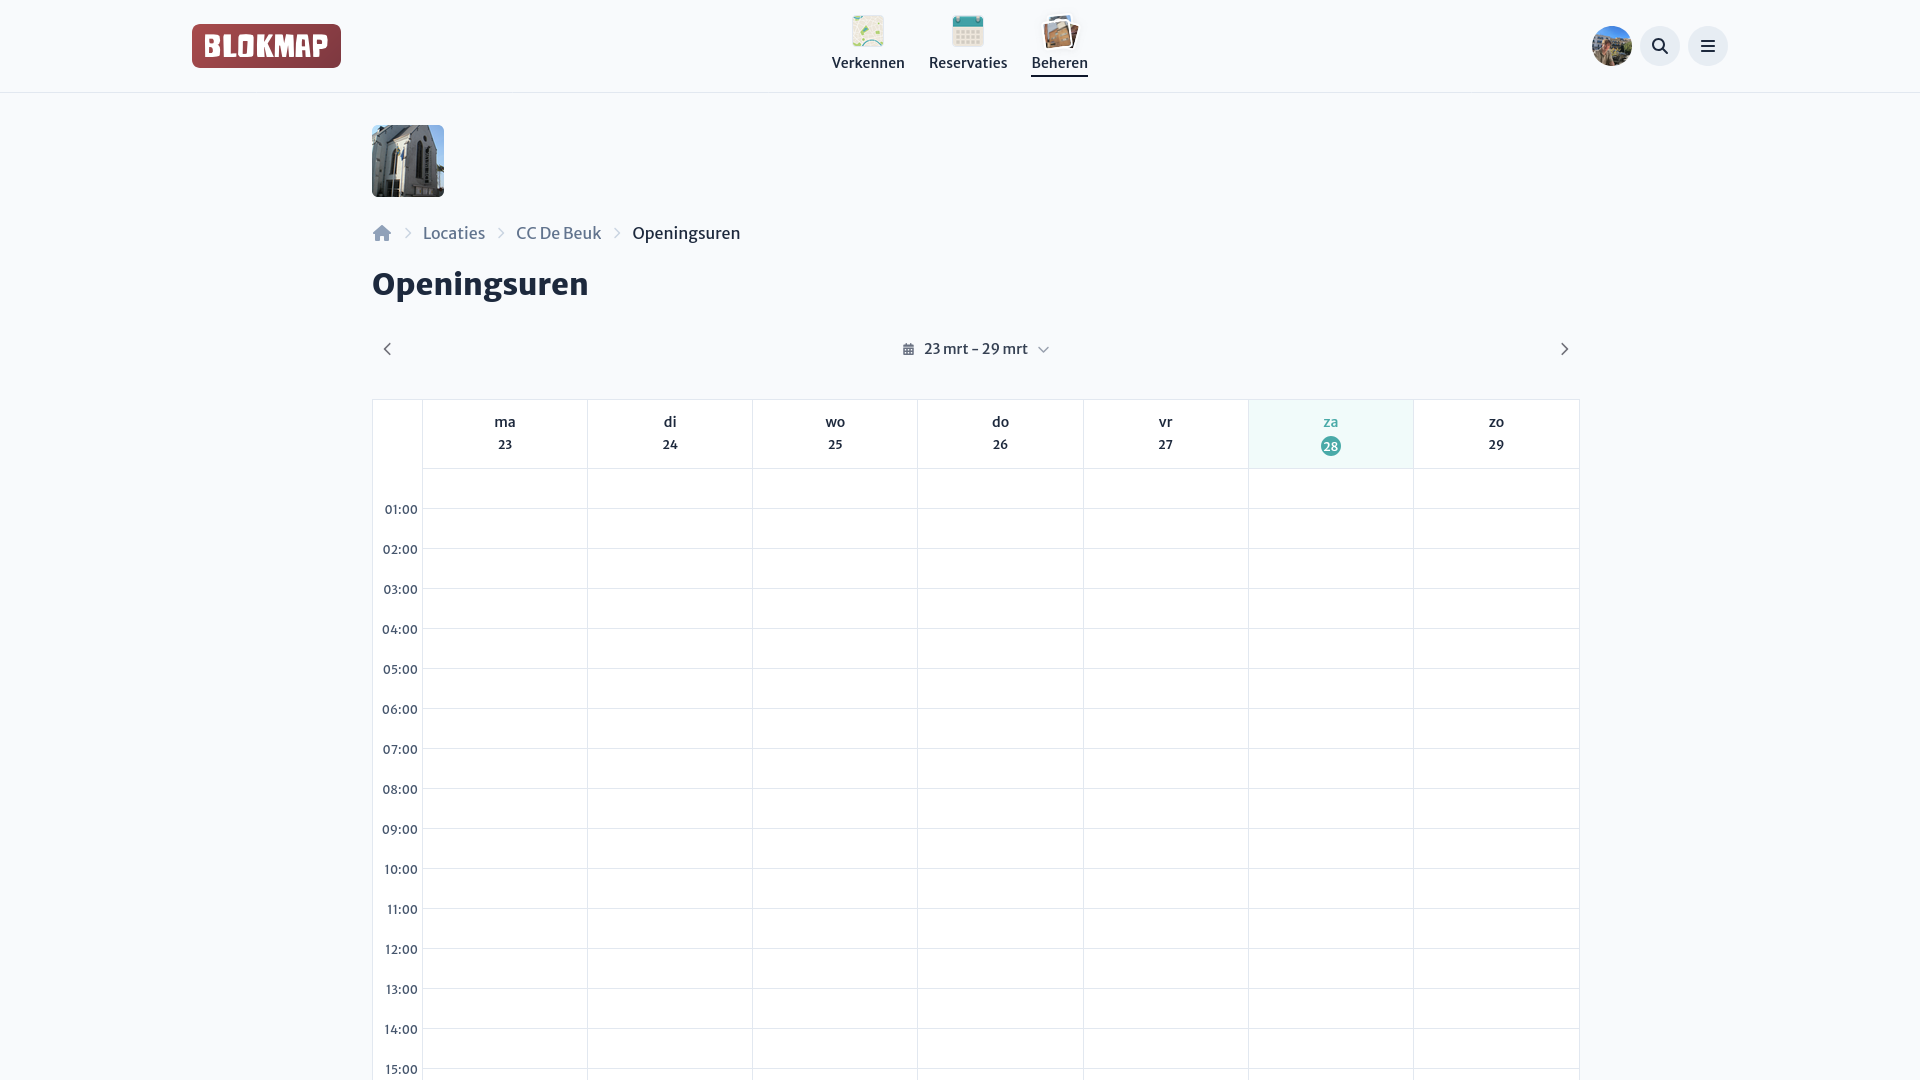Select the do 26 day header
This screenshot has width=1920, height=1080.
coord(1000,434)
